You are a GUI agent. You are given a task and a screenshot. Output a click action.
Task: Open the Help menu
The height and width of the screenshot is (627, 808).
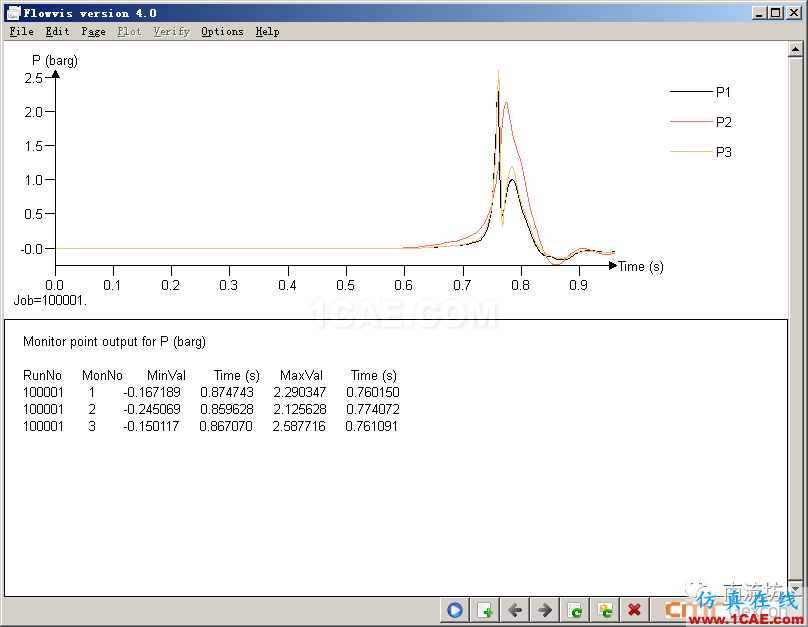(267, 31)
